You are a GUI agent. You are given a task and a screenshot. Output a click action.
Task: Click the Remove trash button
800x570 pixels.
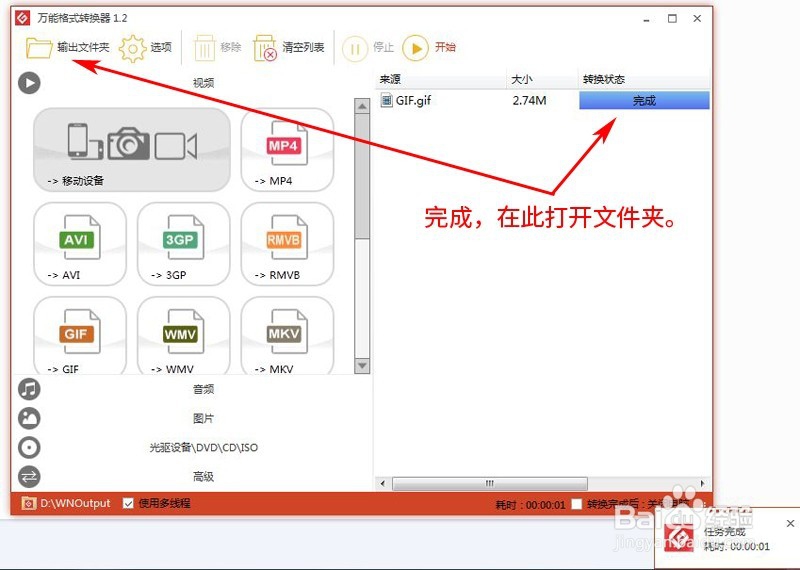coord(217,48)
